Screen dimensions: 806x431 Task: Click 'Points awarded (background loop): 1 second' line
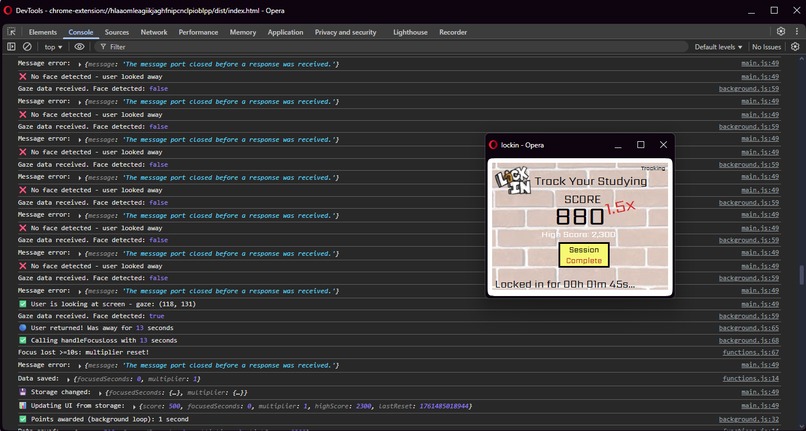coord(109,419)
